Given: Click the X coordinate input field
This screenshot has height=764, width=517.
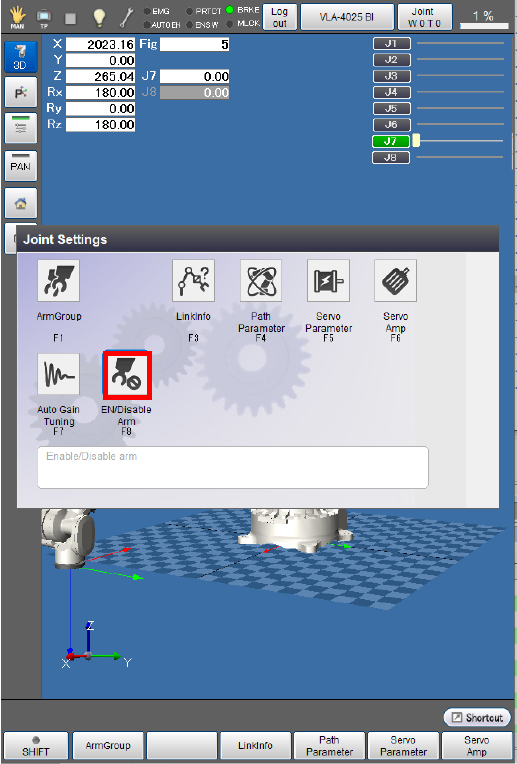Looking at the screenshot, I should (x=100, y=44).
